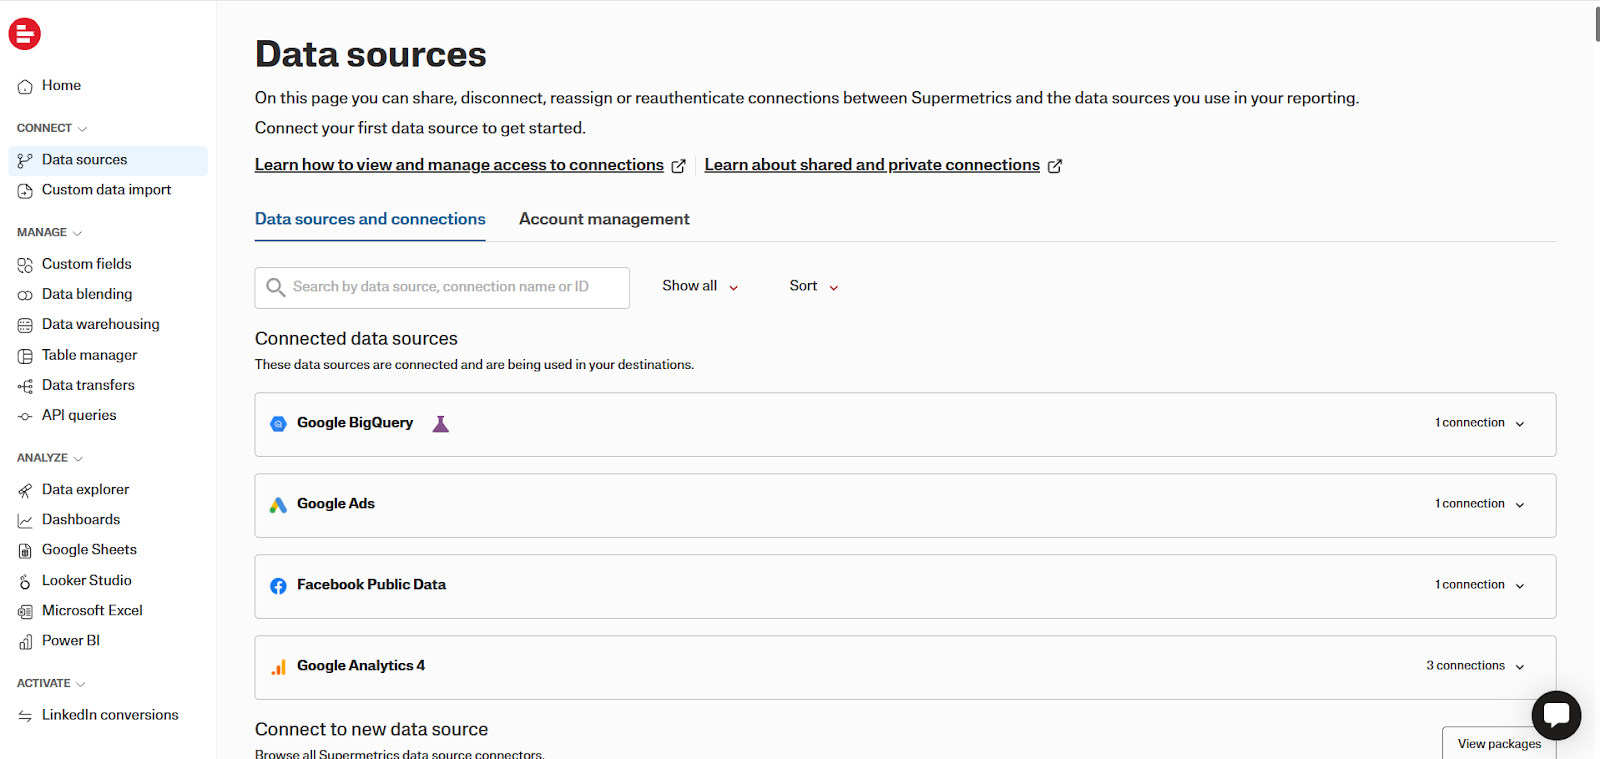Image resolution: width=1600 pixels, height=759 pixels.
Task: Click the Data warehousing icon
Action: [25, 325]
